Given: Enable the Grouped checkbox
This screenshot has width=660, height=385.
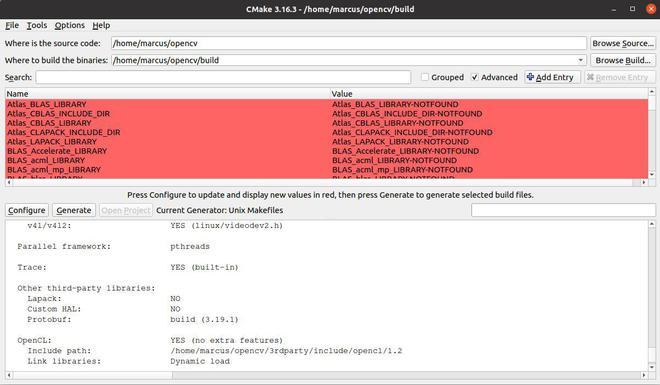Looking at the screenshot, I should [x=425, y=77].
